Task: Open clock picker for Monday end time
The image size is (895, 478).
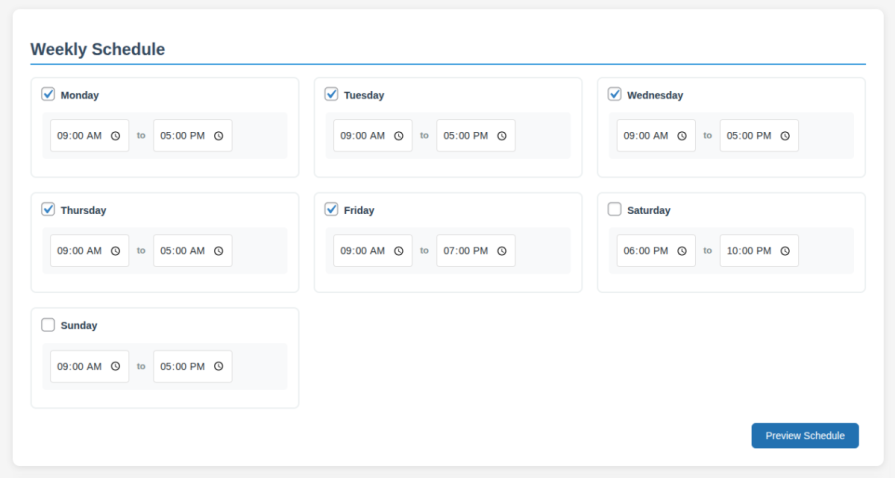Action: tap(219, 136)
